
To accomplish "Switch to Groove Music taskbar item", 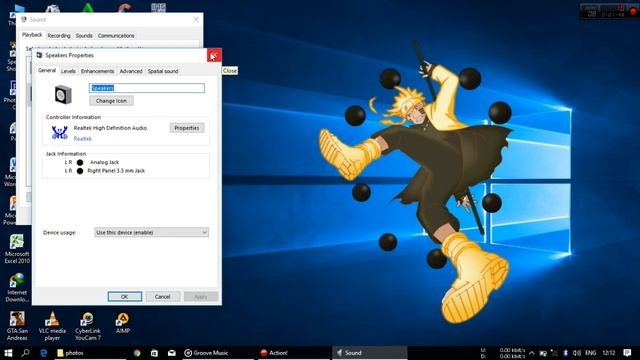I will pyautogui.click(x=218, y=353).
